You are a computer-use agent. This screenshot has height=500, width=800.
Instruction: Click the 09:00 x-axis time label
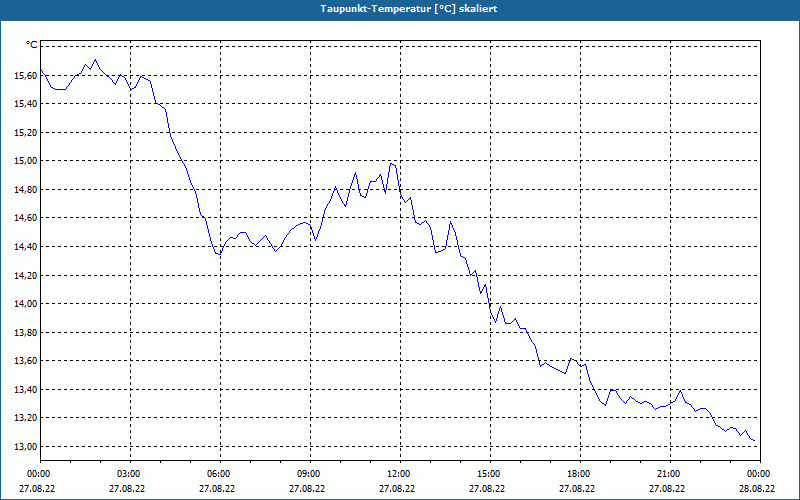pyautogui.click(x=308, y=474)
